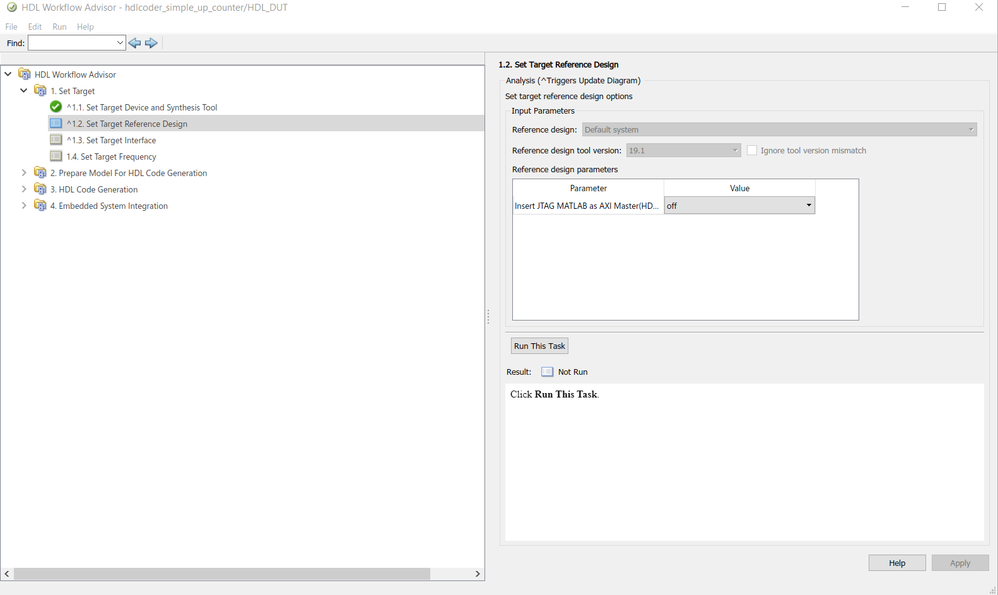Expand the 3. HDL Code Generation node

click(24, 189)
